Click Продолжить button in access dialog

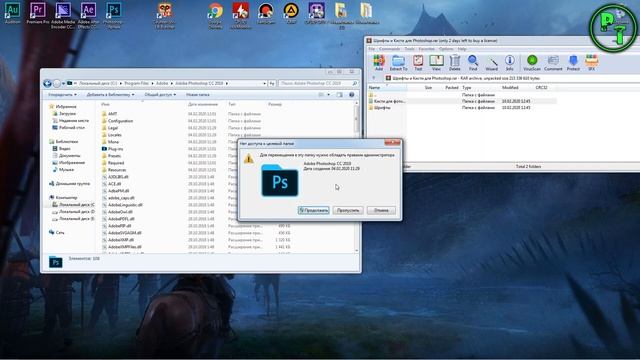click(x=313, y=210)
